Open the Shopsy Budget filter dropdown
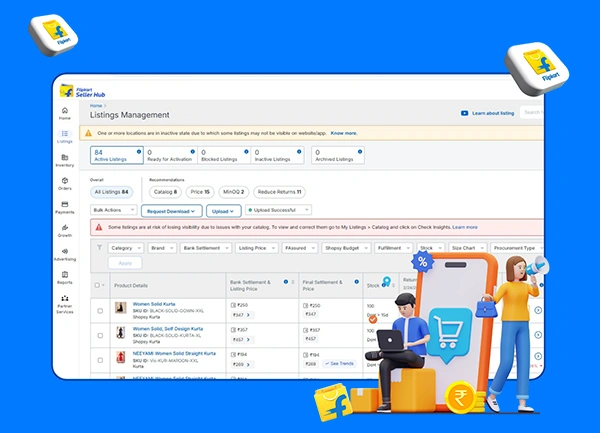 (346, 248)
